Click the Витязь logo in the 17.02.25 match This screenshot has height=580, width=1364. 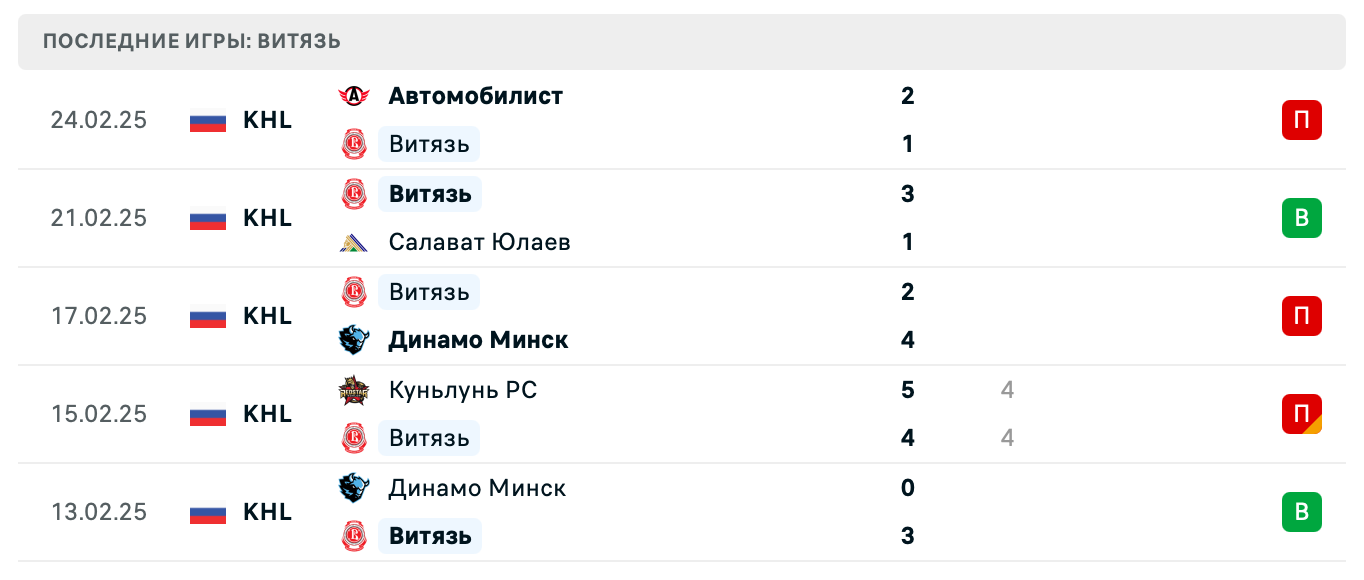click(354, 292)
